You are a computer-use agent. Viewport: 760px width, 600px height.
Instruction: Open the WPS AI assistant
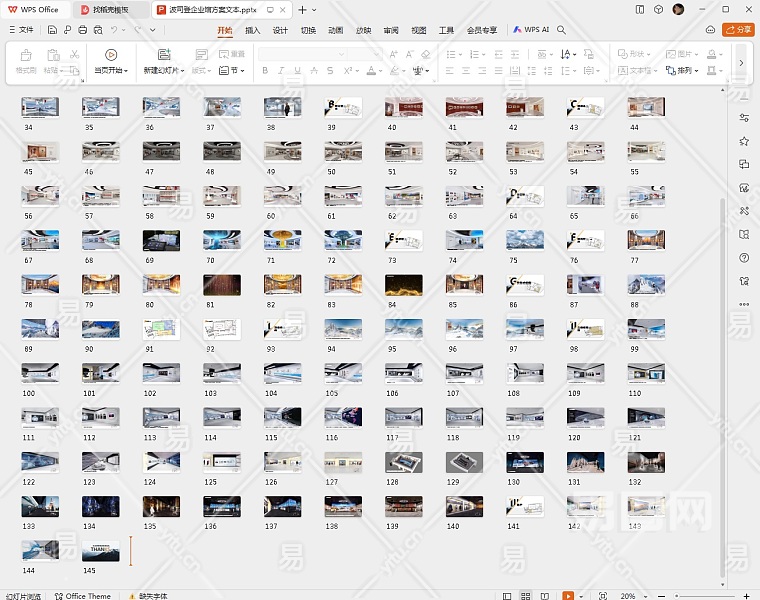click(531, 30)
